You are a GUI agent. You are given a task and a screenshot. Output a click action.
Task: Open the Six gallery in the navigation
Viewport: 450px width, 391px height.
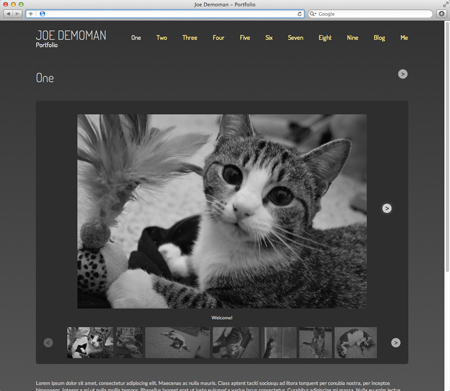coord(269,38)
